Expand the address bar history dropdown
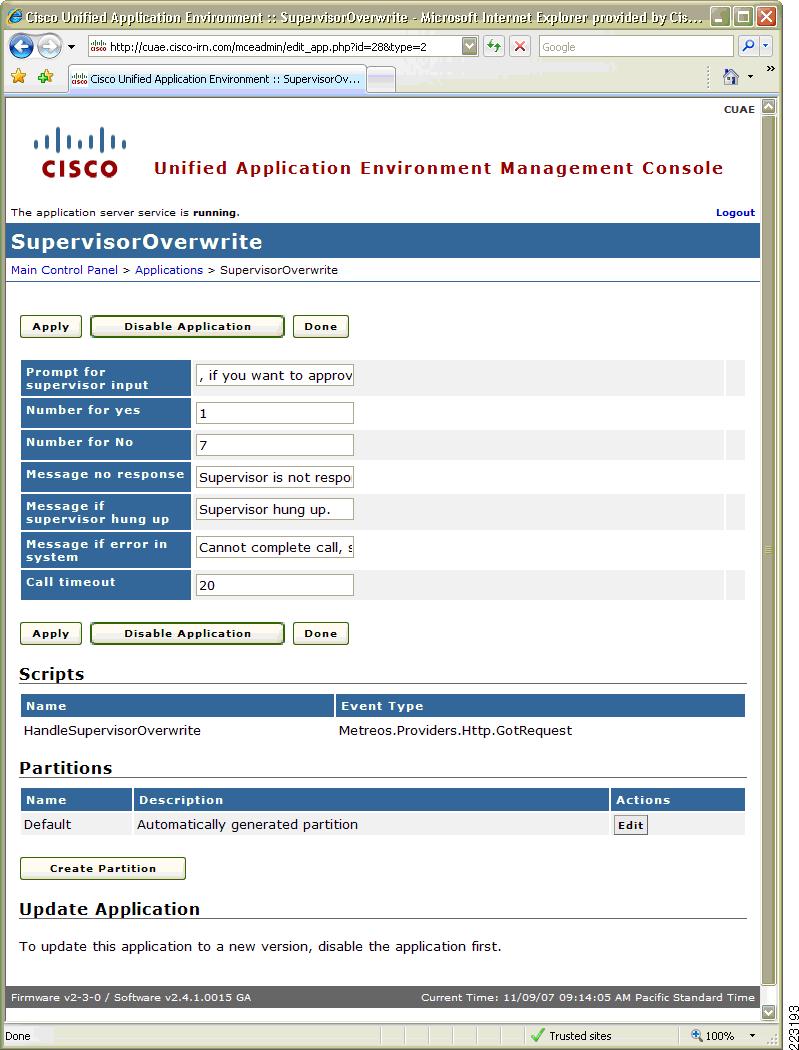The width and height of the screenshot is (799, 1050). pyautogui.click(x=470, y=46)
